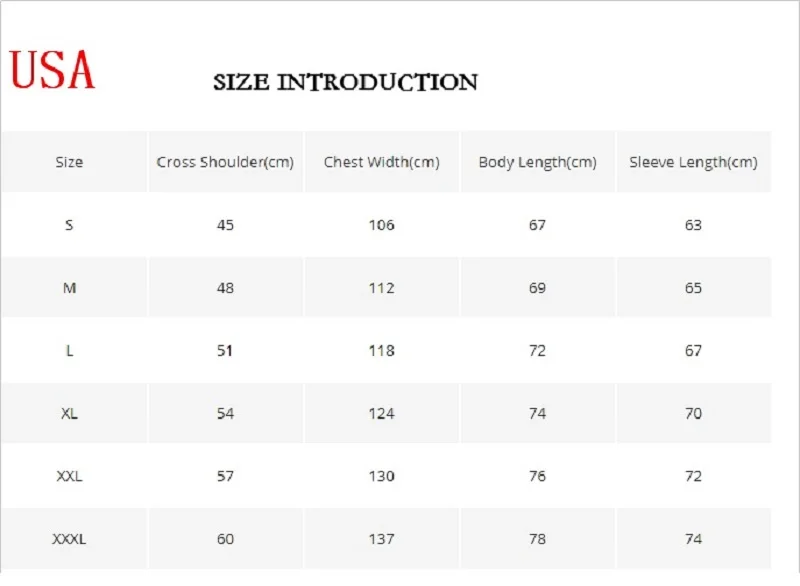
Task: Select cross shoulder value 48
Action: (225, 288)
